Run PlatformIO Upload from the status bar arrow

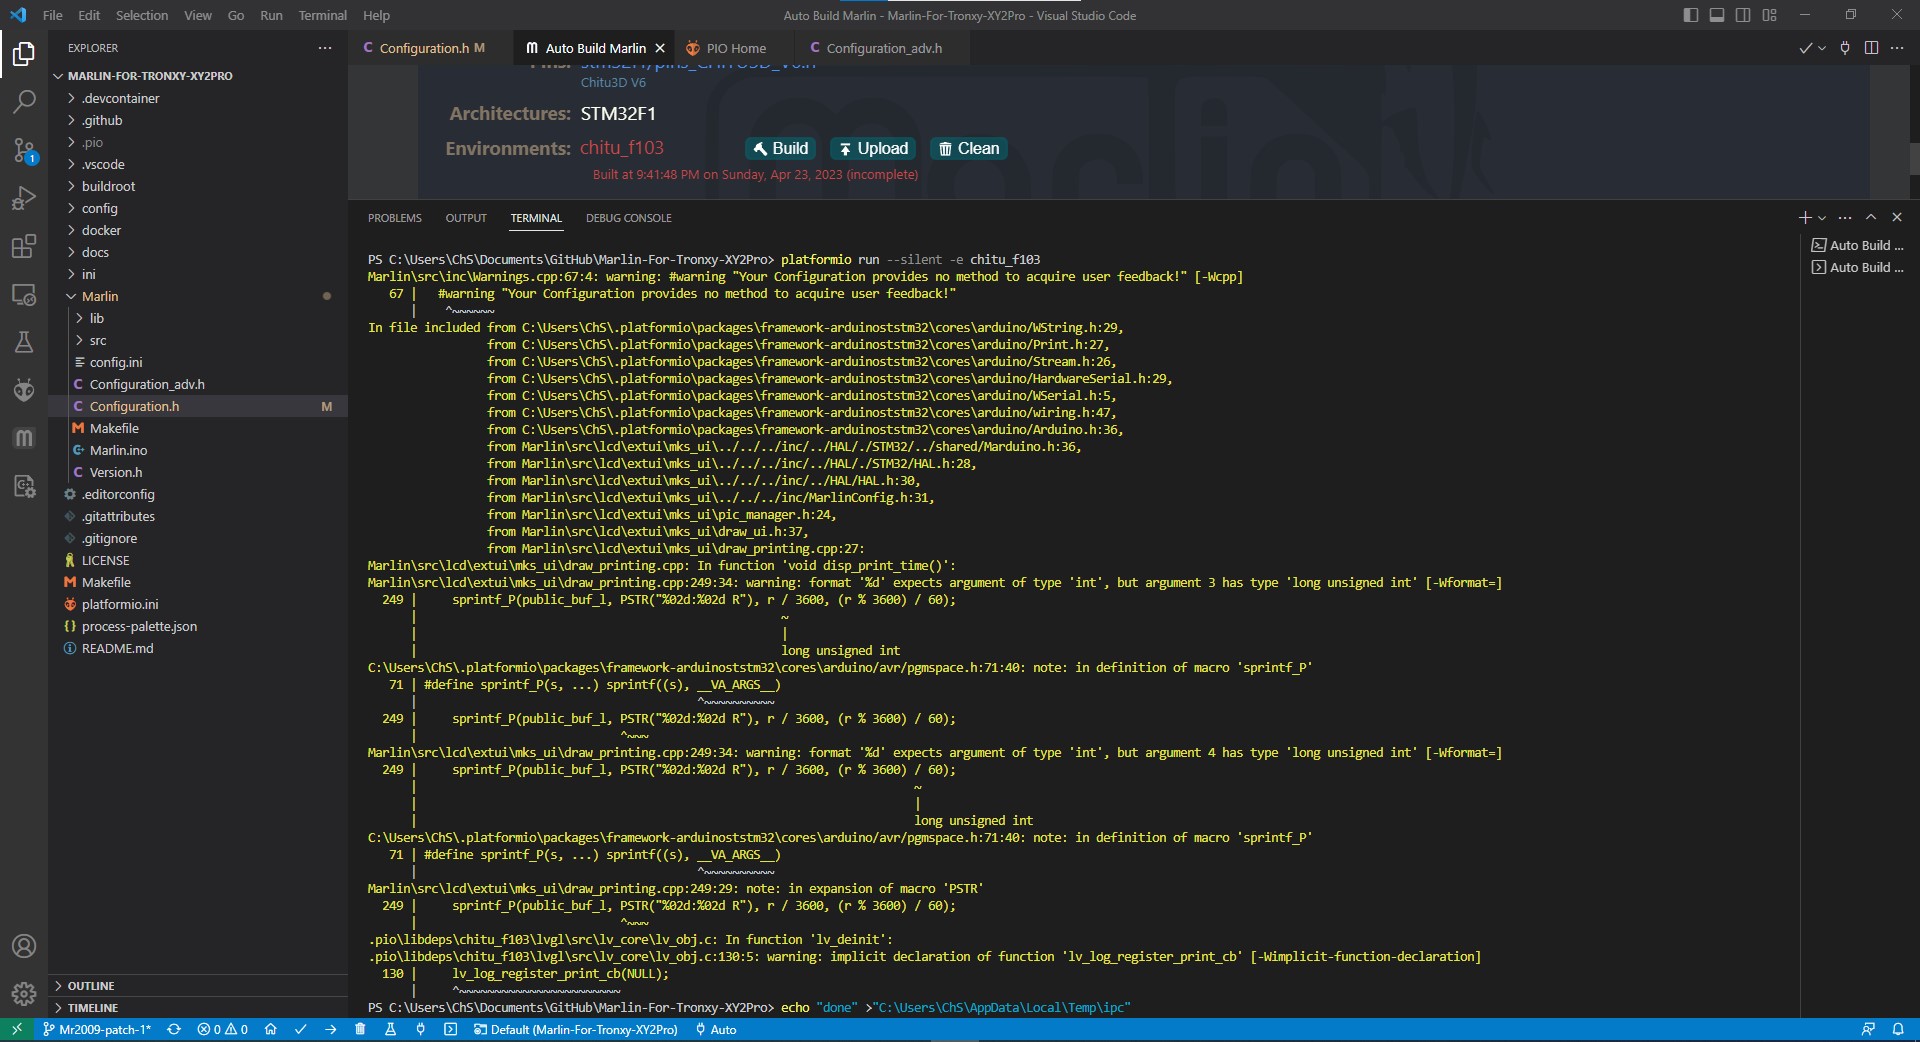[330, 1030]
